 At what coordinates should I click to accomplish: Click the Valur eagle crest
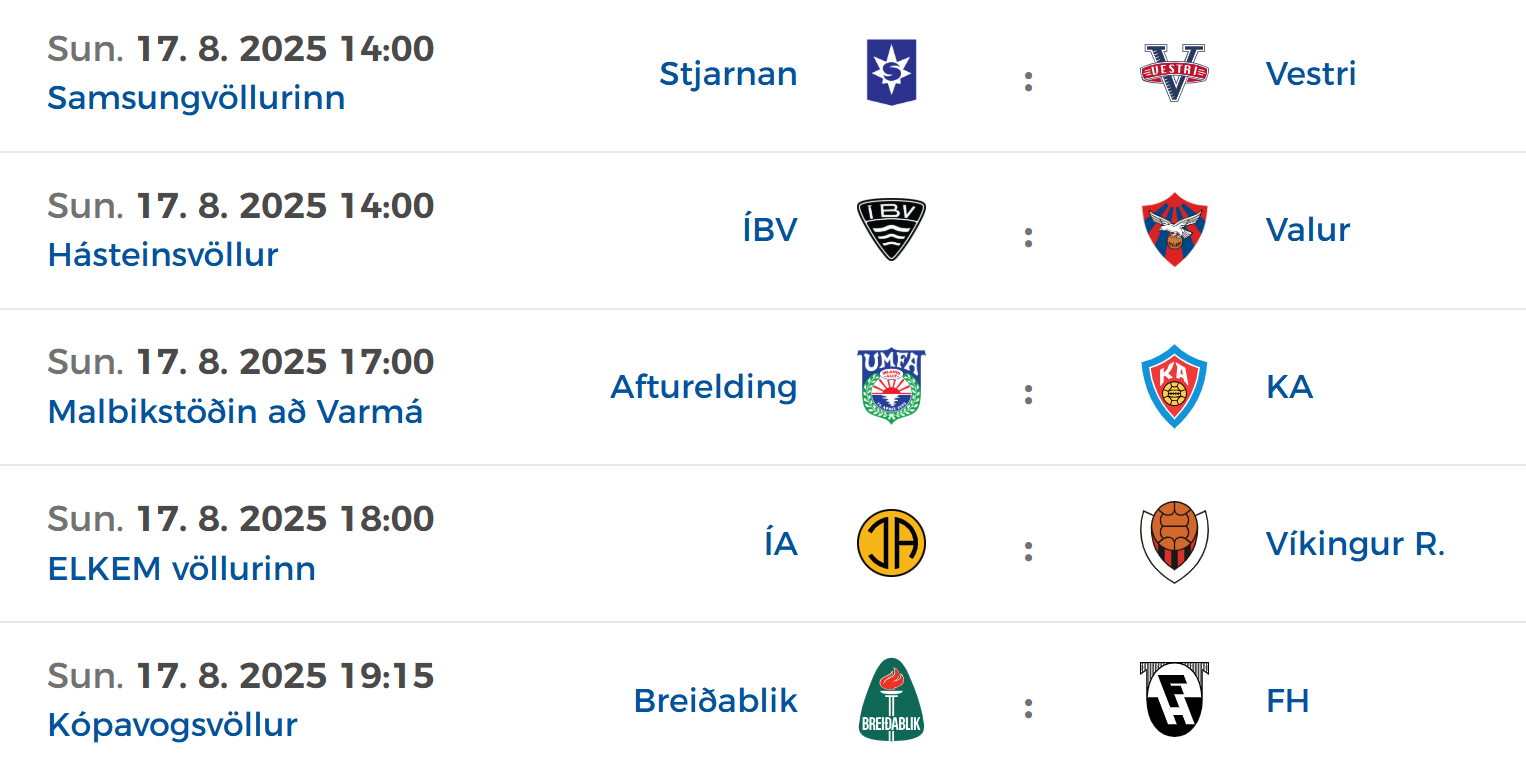1174,230
